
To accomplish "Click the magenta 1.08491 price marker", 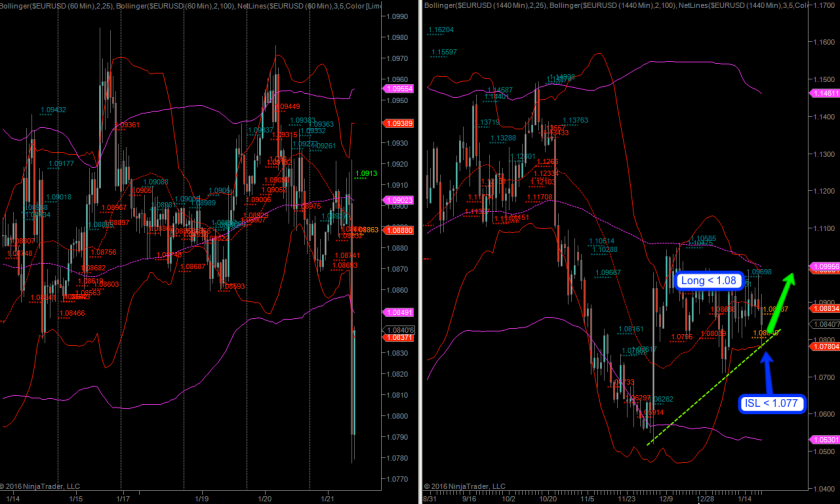I will point(399,312).
